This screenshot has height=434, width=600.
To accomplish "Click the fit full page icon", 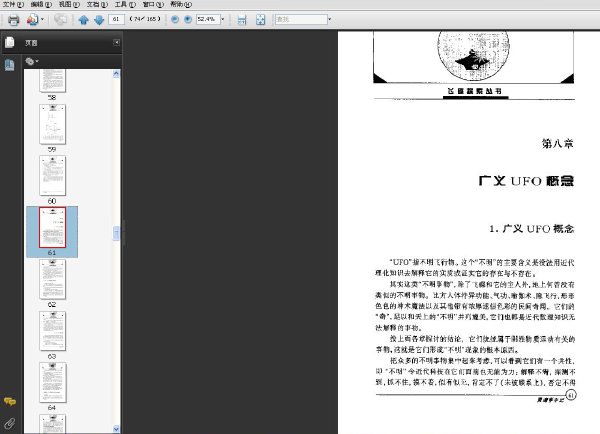I will point(261,20).
